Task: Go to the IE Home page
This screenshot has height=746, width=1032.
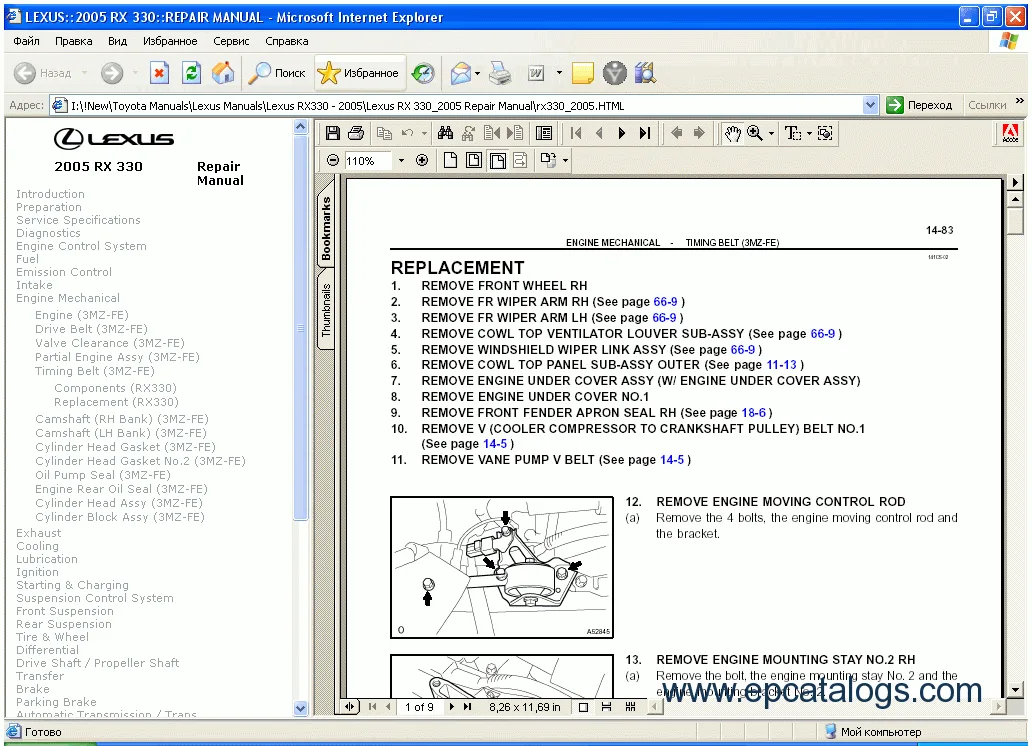Action: click(223, 73)
